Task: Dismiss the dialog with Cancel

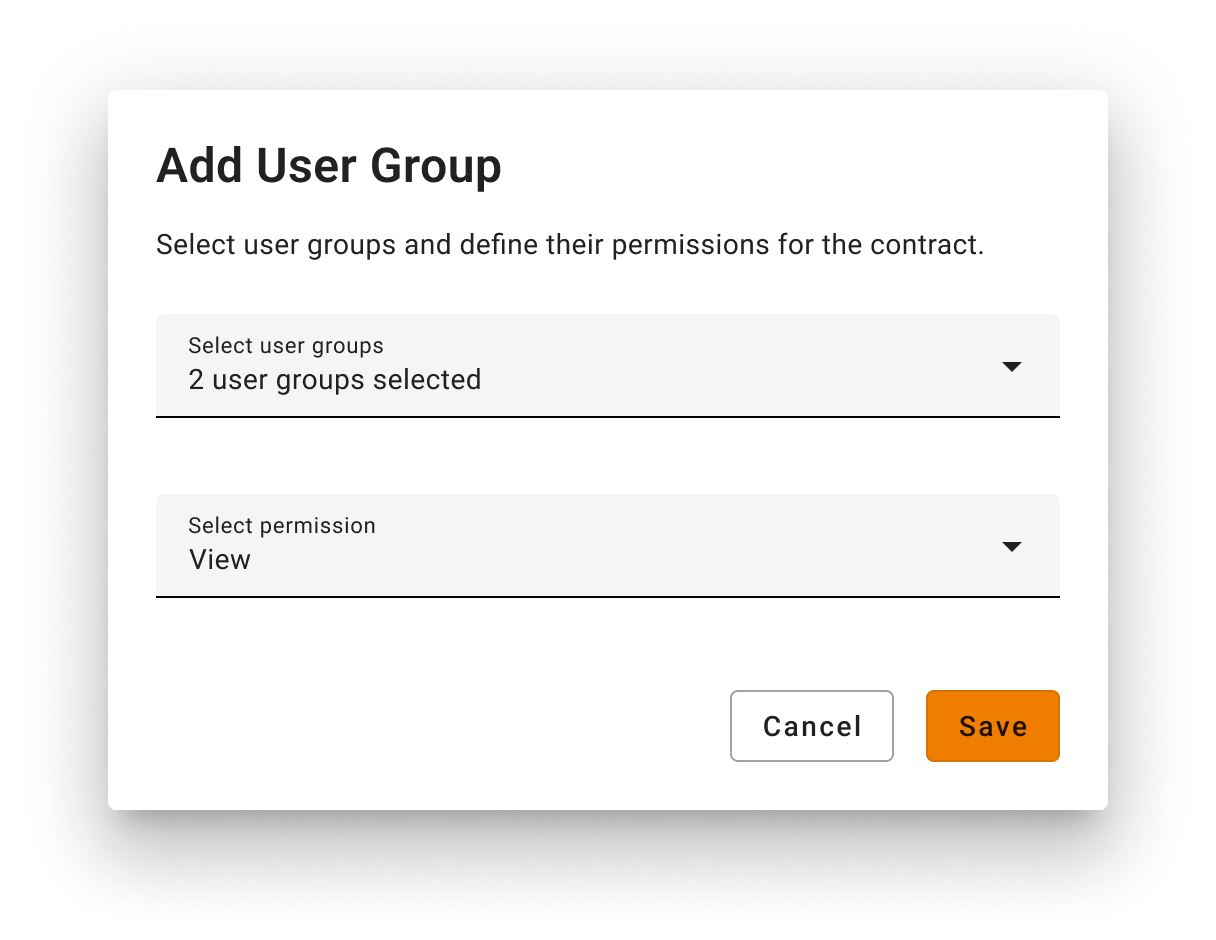Action: tap(811, 726)
